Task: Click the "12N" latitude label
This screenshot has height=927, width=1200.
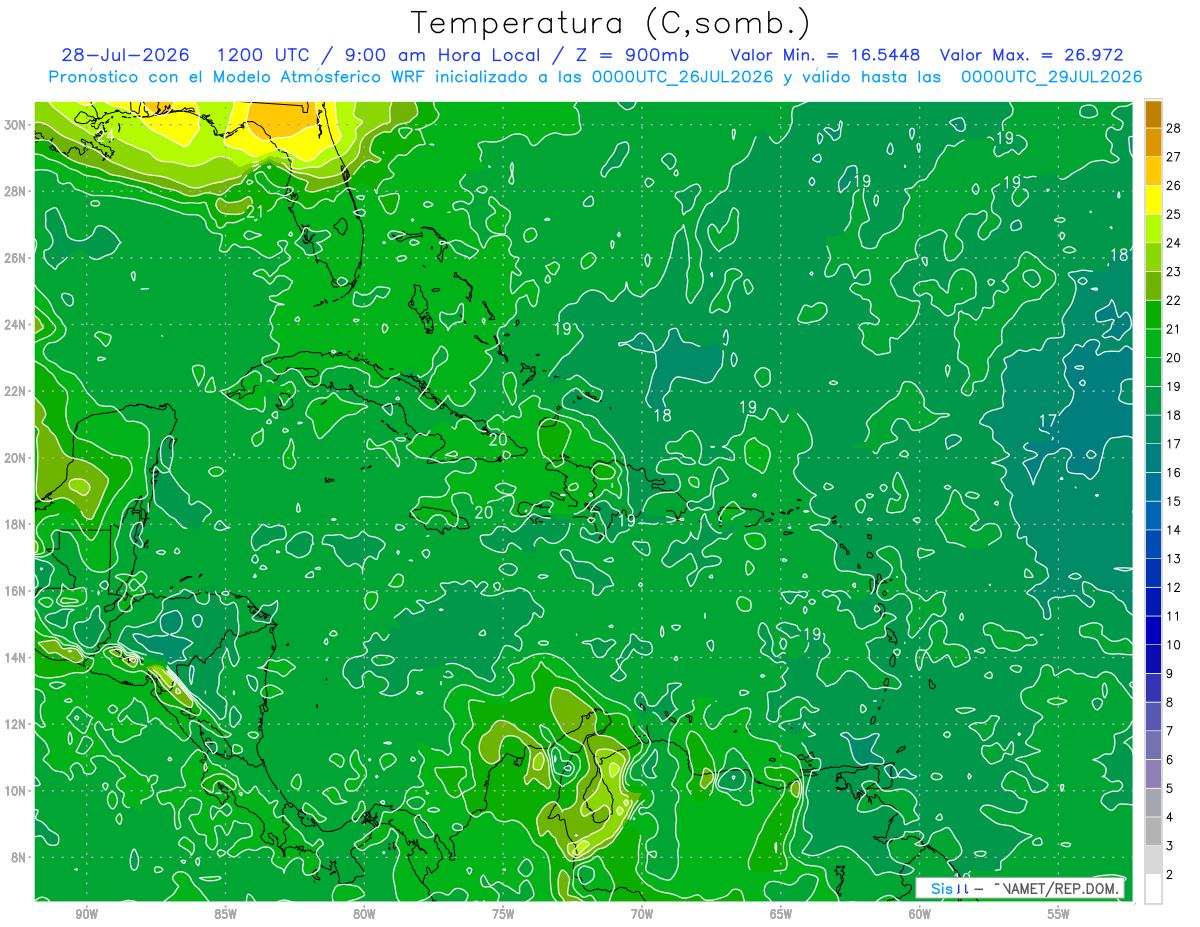Action: coord(16,724)
